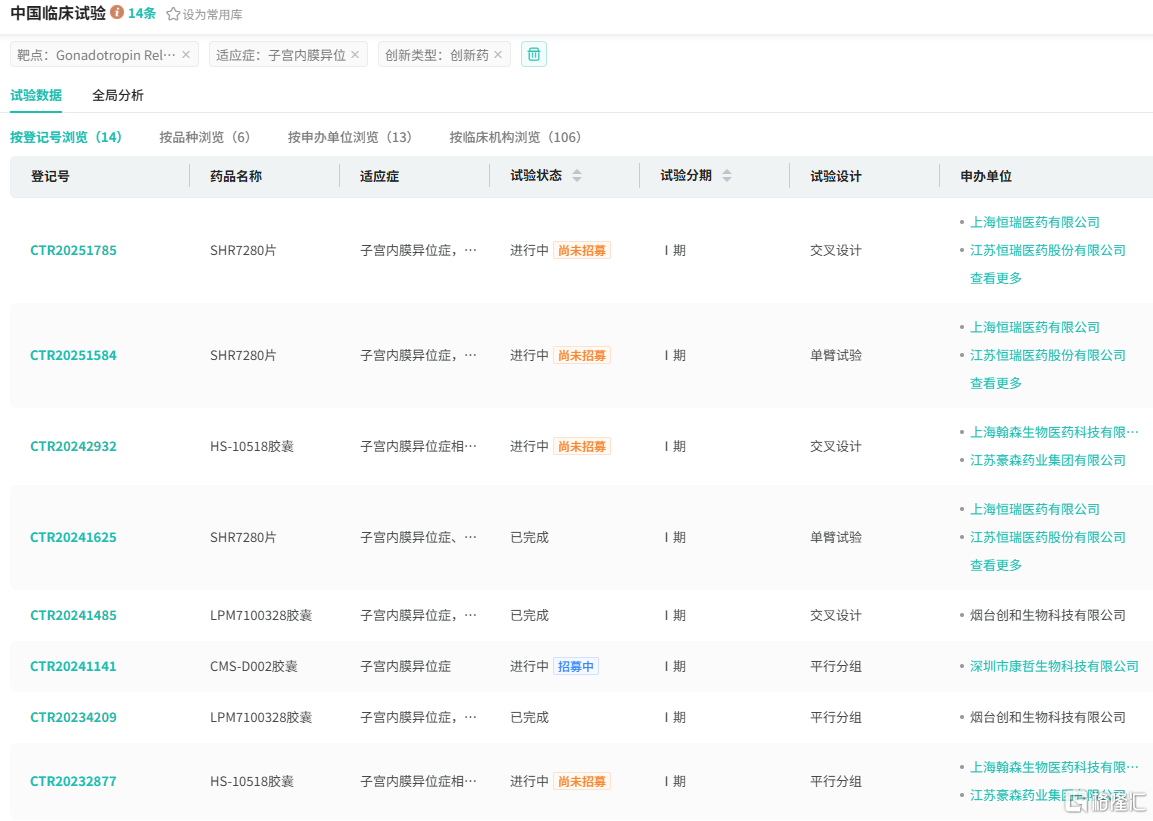Switch to the 全局分析 tab

[118, 95]
